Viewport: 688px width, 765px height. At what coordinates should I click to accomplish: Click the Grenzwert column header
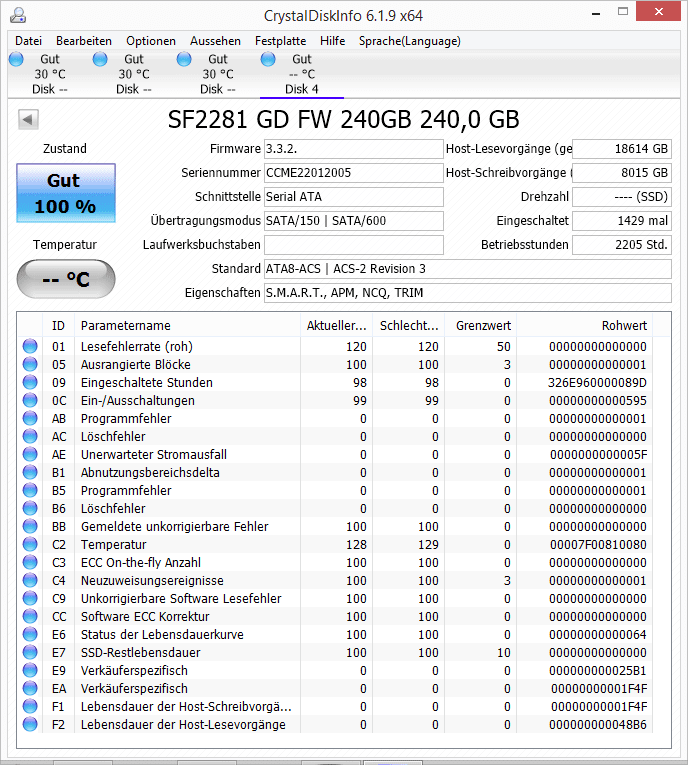coord(481,325)
